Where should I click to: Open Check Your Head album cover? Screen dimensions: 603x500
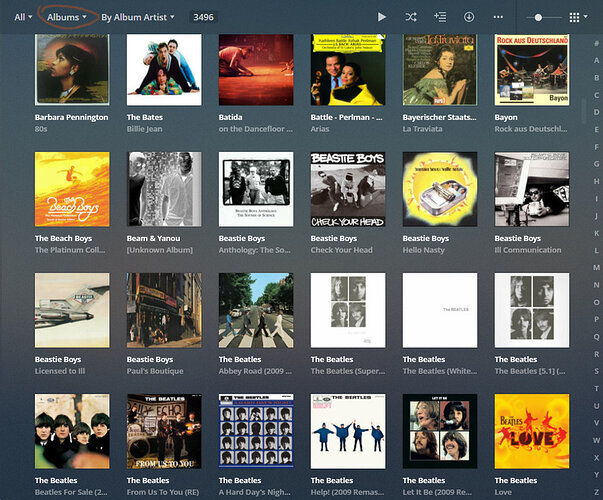[x=348, y=189]
